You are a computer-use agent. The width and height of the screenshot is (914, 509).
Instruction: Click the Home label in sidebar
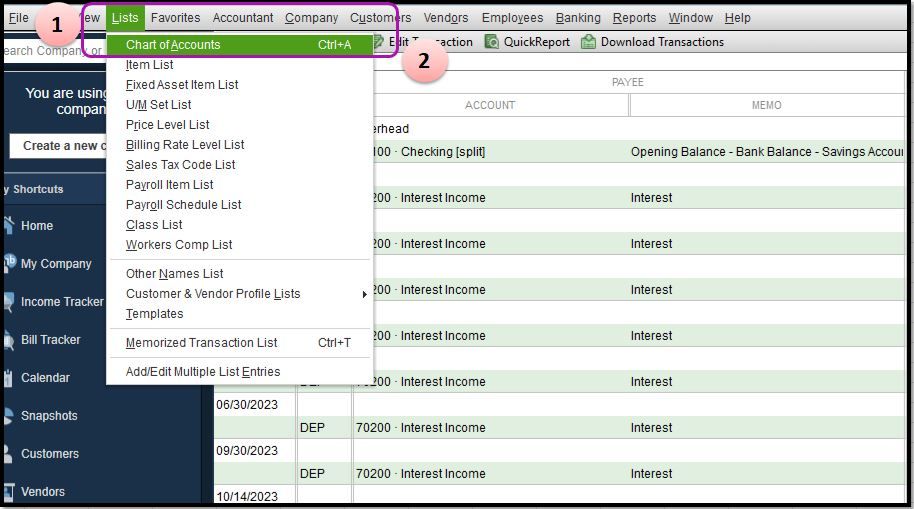(x=37, y=226)
